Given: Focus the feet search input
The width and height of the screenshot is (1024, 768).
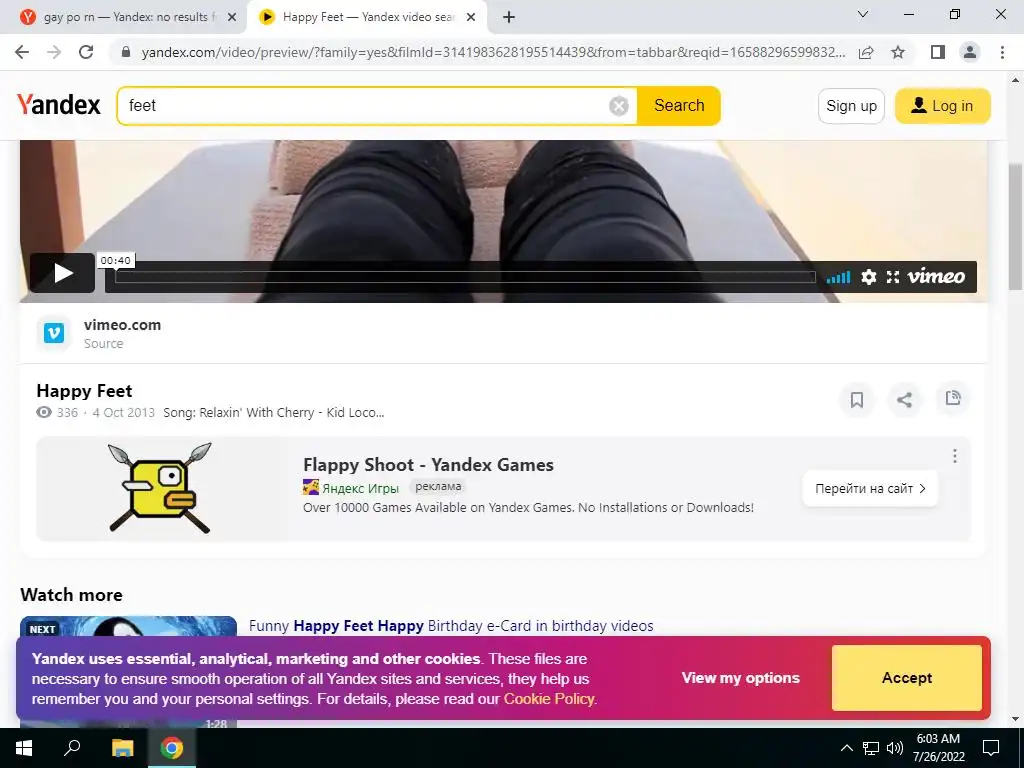Looking at the screenshot, I should click(366, 106).
